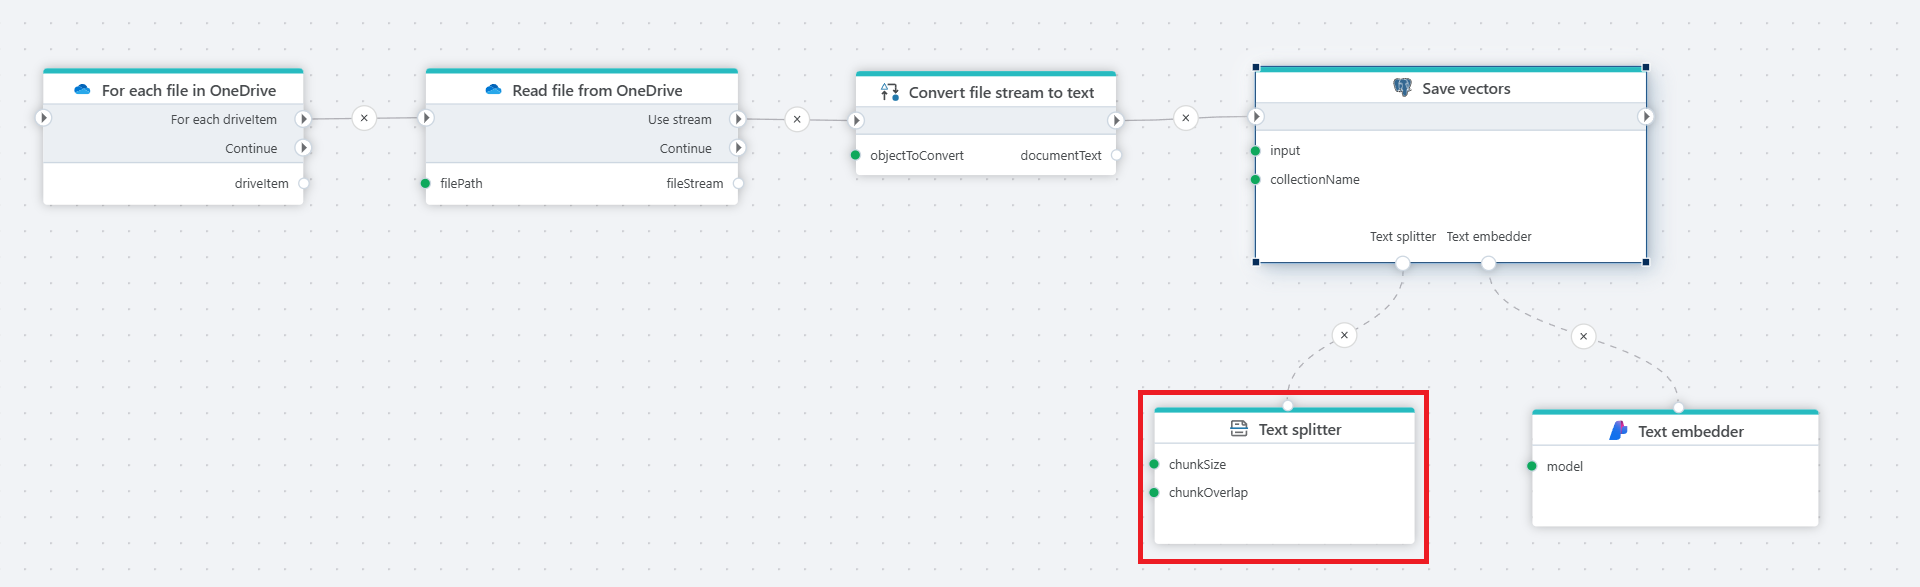
Task: Remove connection between For each file and Read file
Action: [364, 118]
